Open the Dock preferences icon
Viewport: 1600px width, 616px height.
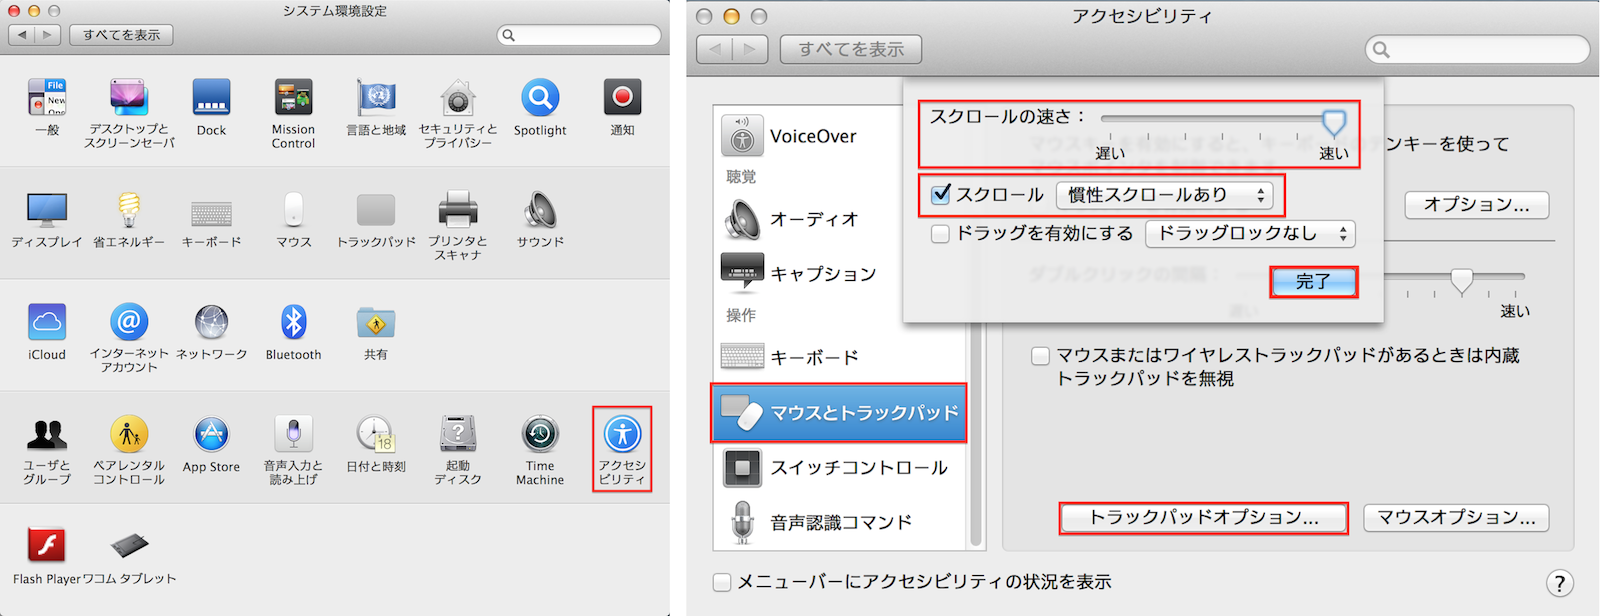[x=211, y=98]
